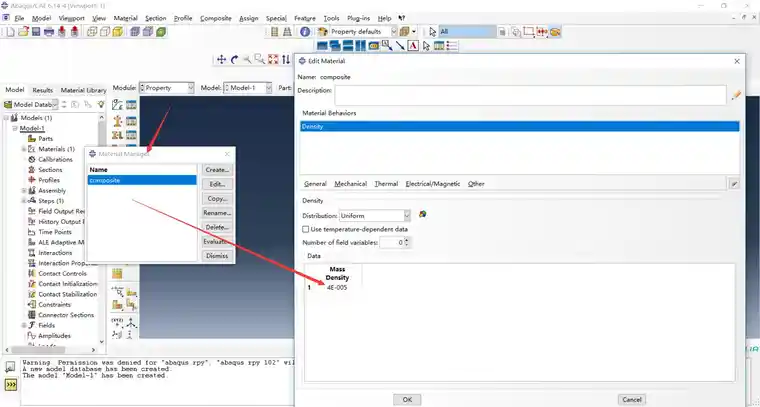The width and height of the screenshot is (760, 407).
Task: Expand the Steps (1) tree node
Action: [24, 201]
